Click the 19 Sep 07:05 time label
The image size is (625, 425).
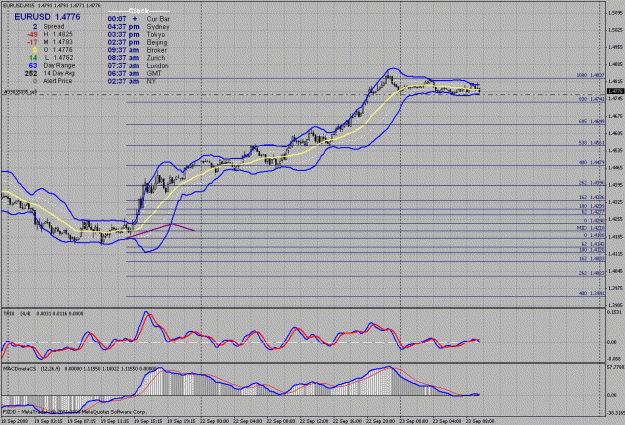[x=81, y=421]
